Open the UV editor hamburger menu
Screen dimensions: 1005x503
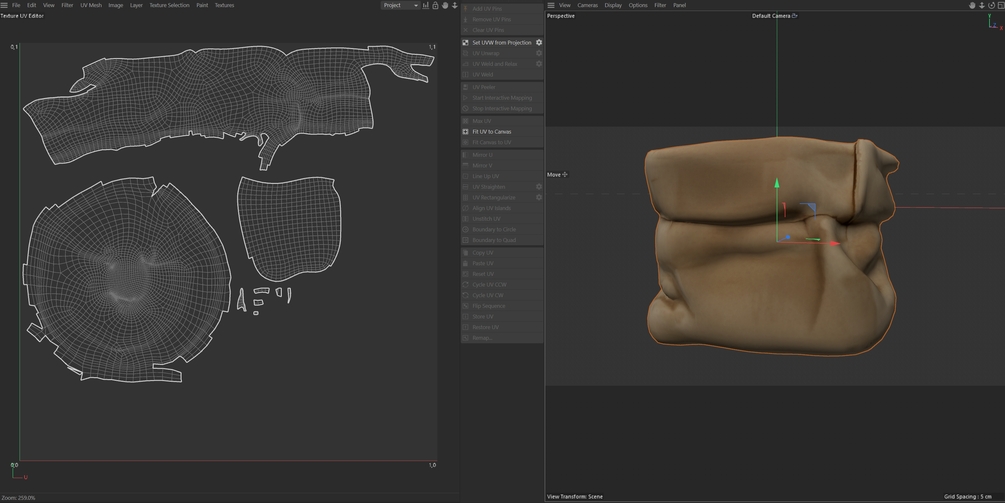4,5
